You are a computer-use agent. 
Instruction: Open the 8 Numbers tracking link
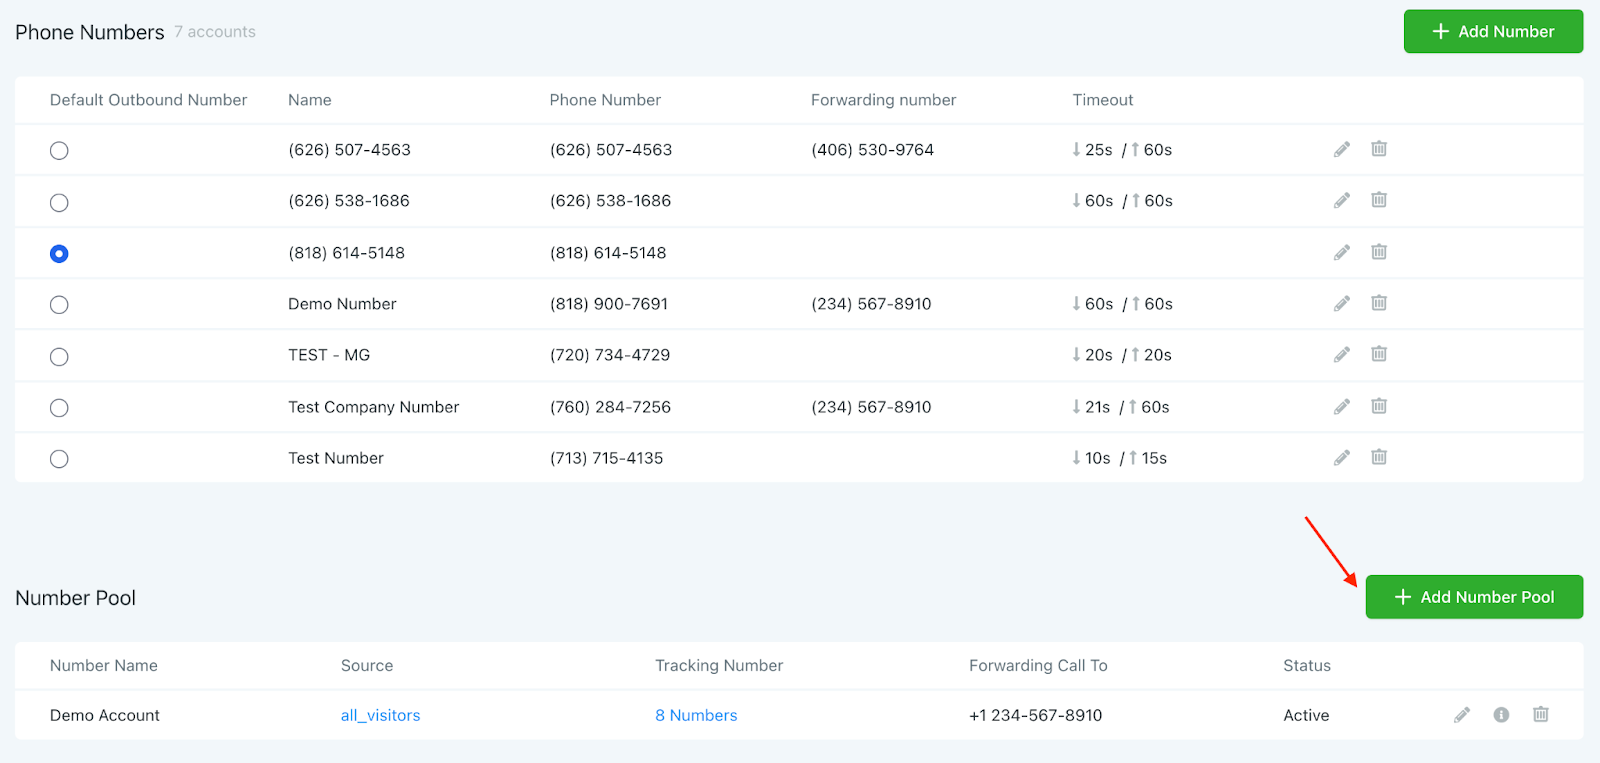(x=696, y=716)
